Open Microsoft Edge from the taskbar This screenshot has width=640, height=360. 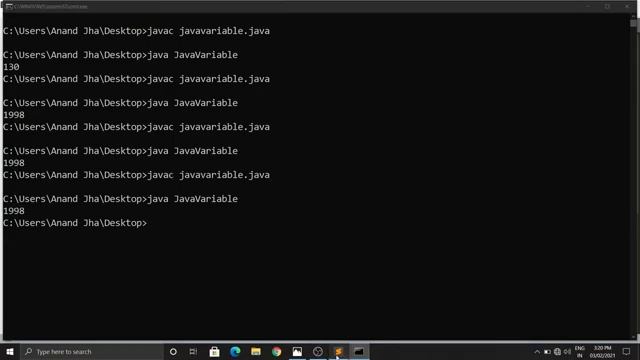point(235,351)
